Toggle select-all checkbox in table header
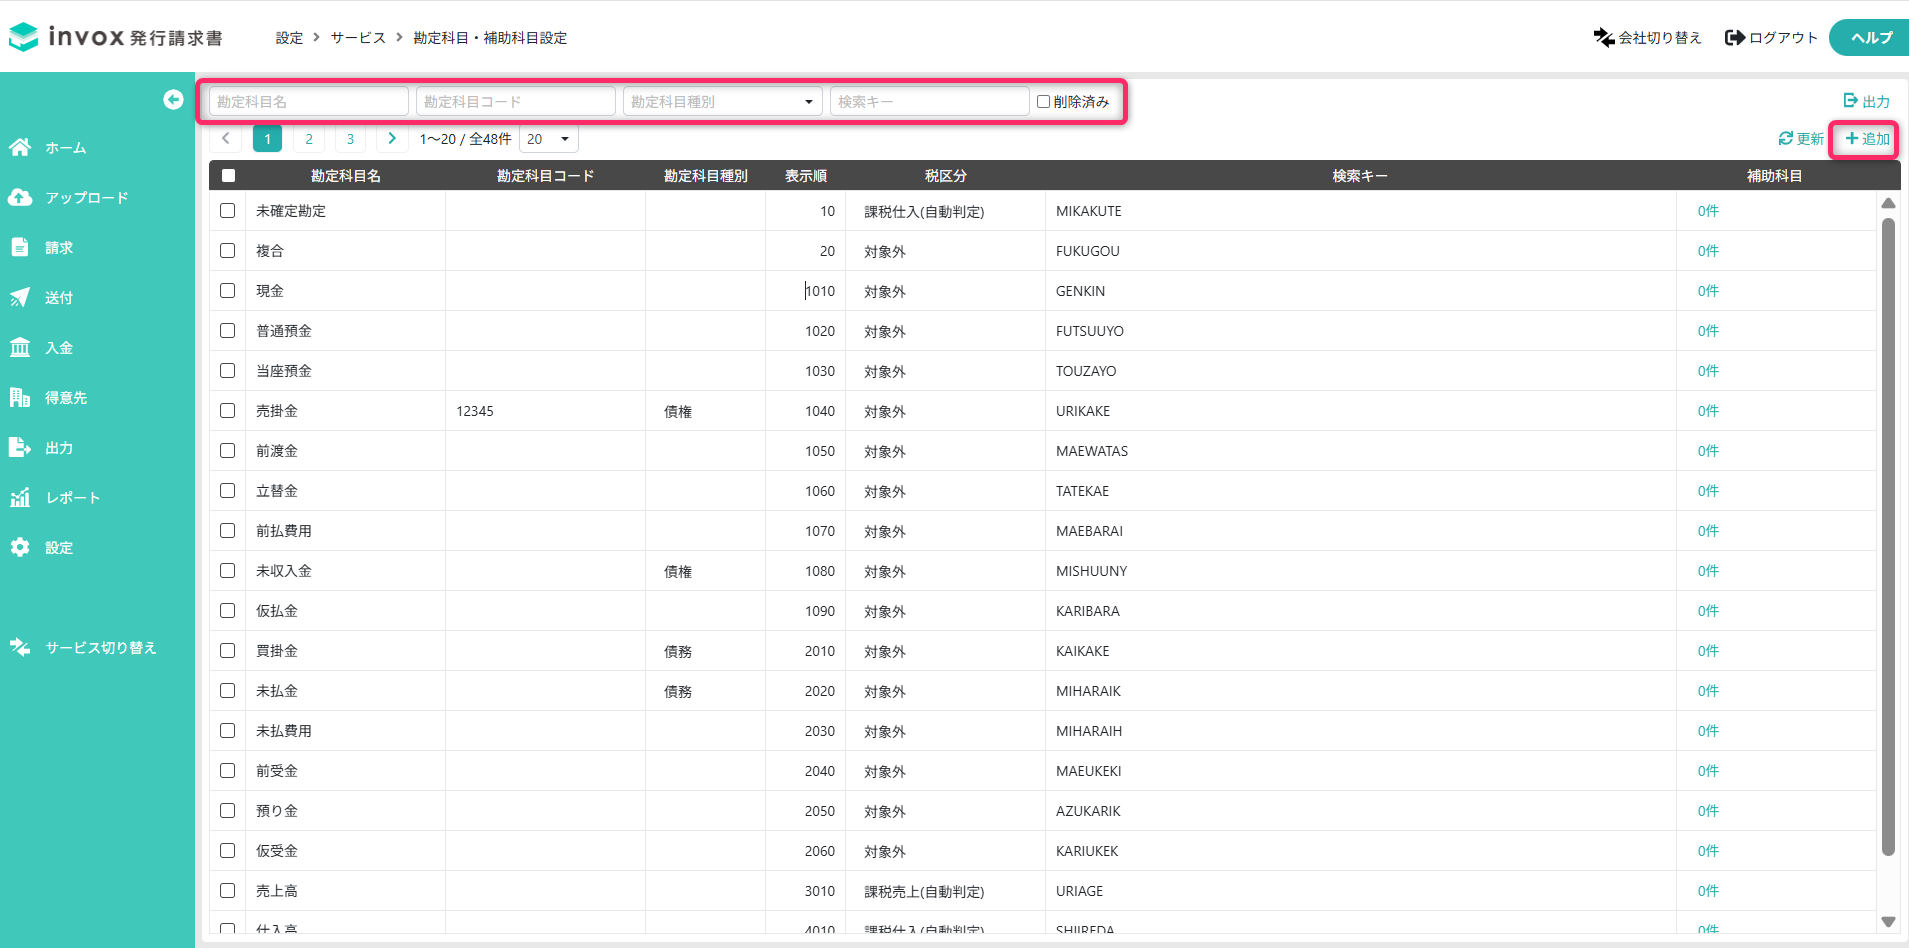 228,175
